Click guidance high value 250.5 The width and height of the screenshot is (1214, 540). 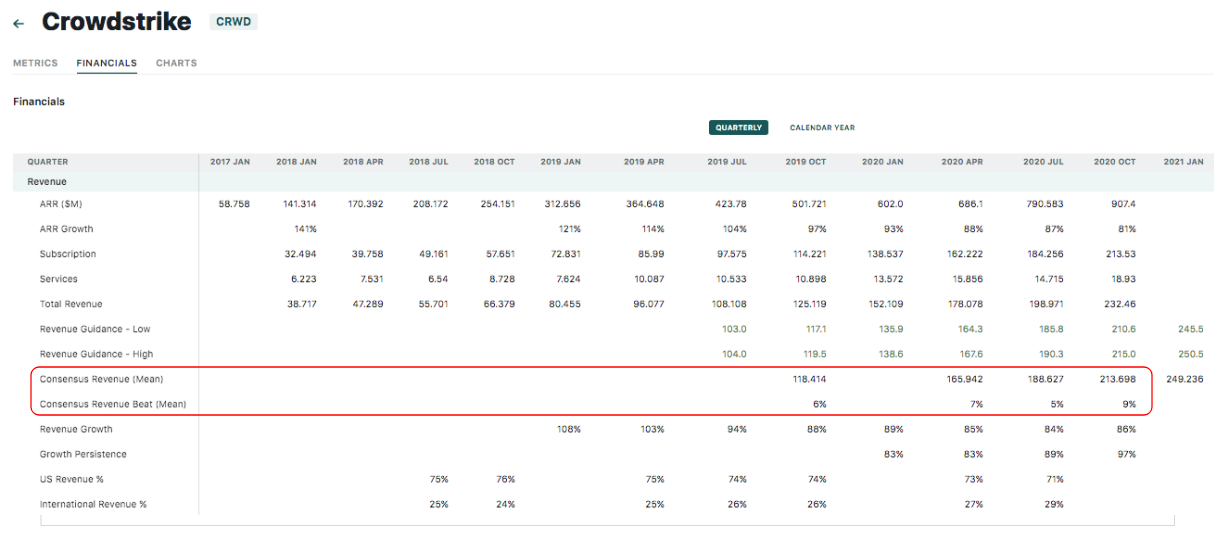coord(1191,354)
